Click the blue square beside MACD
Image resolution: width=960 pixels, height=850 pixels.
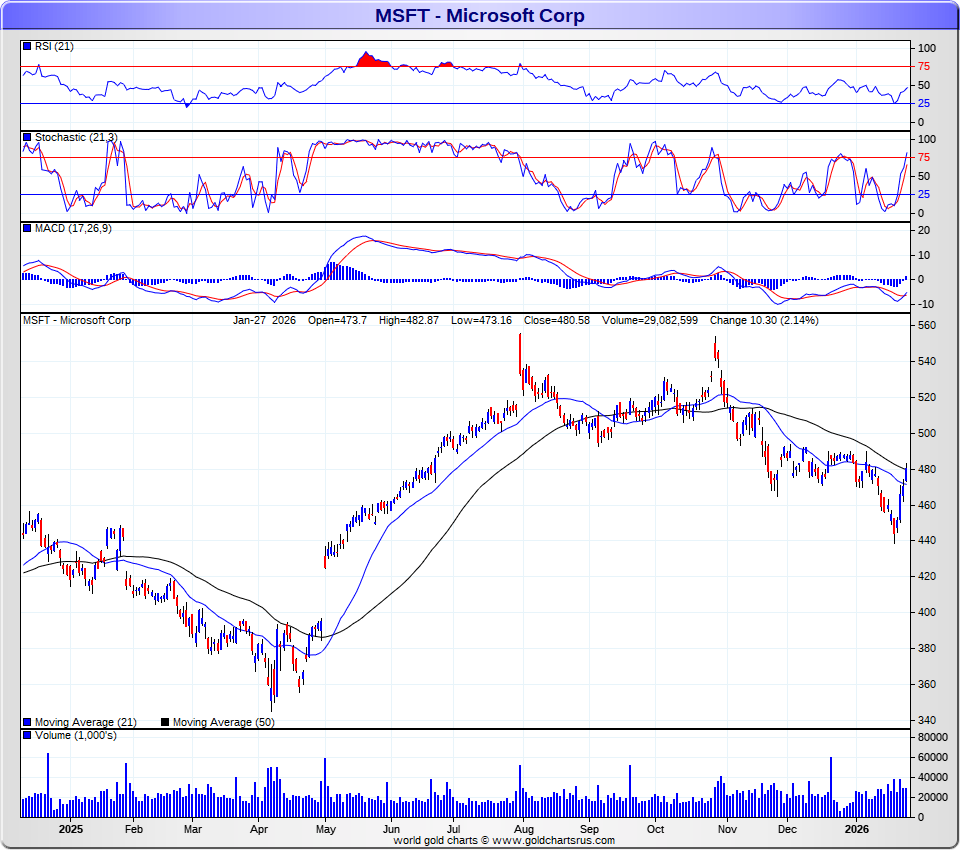pos(27,228)
